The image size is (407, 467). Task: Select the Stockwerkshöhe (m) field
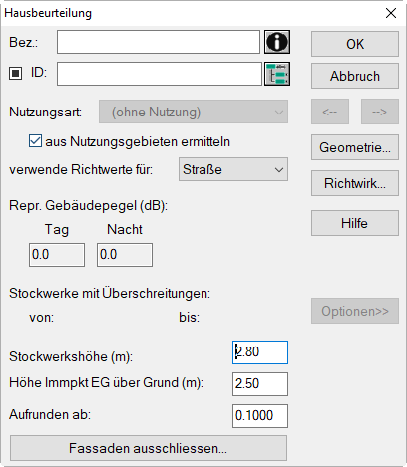click(x=260, y=352)
